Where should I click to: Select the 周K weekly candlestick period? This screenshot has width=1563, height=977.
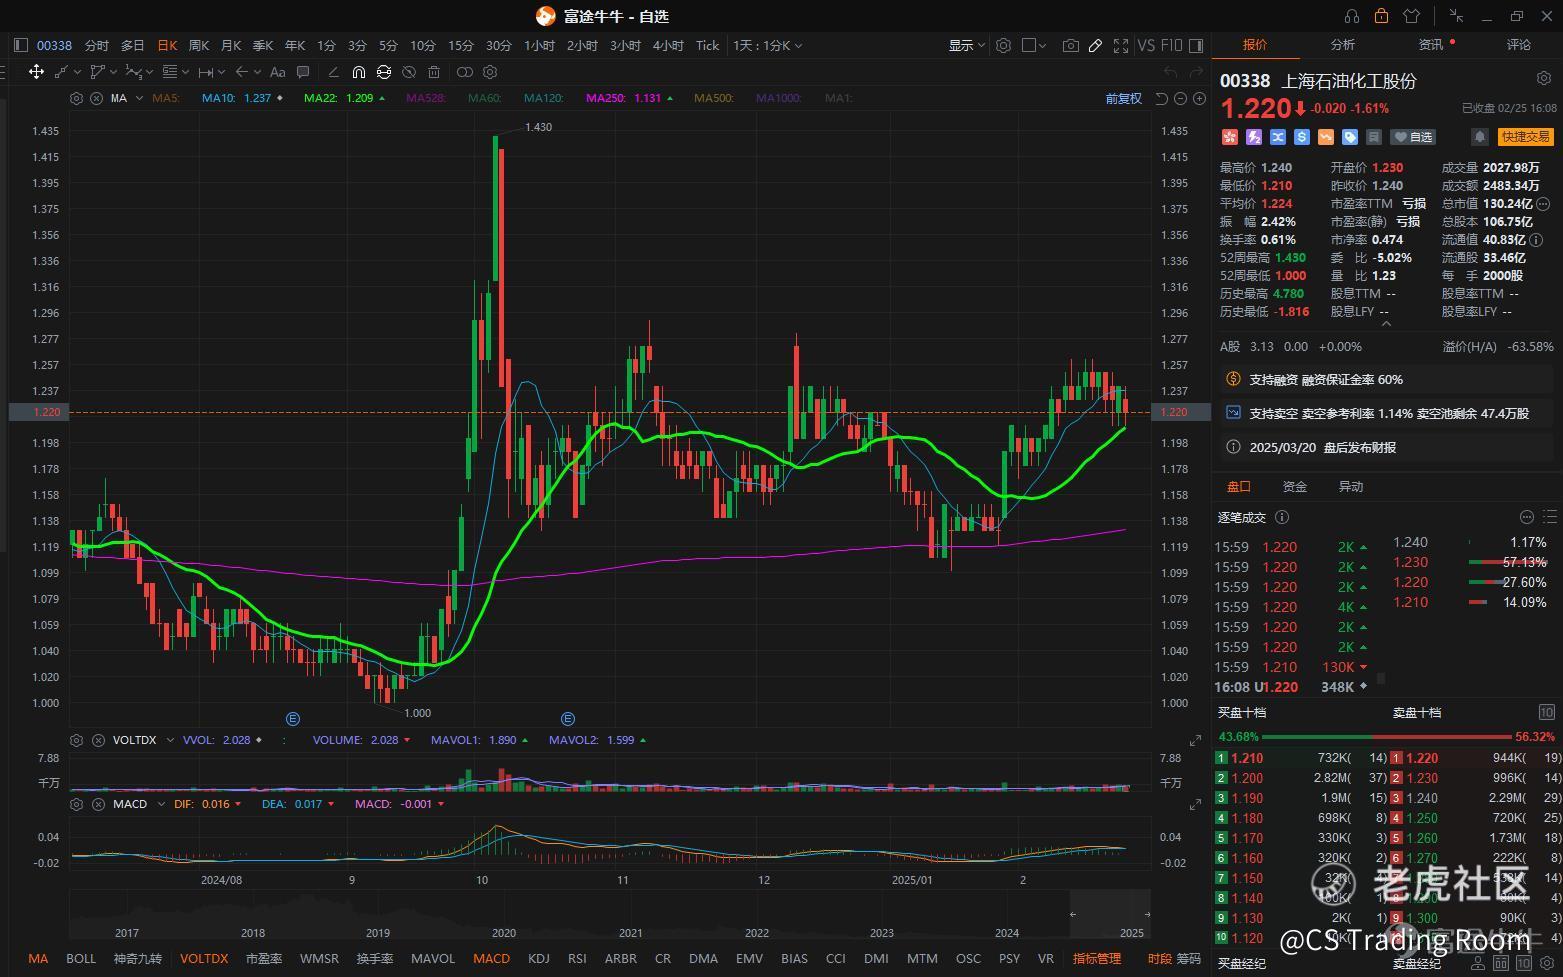pos(199,45)
